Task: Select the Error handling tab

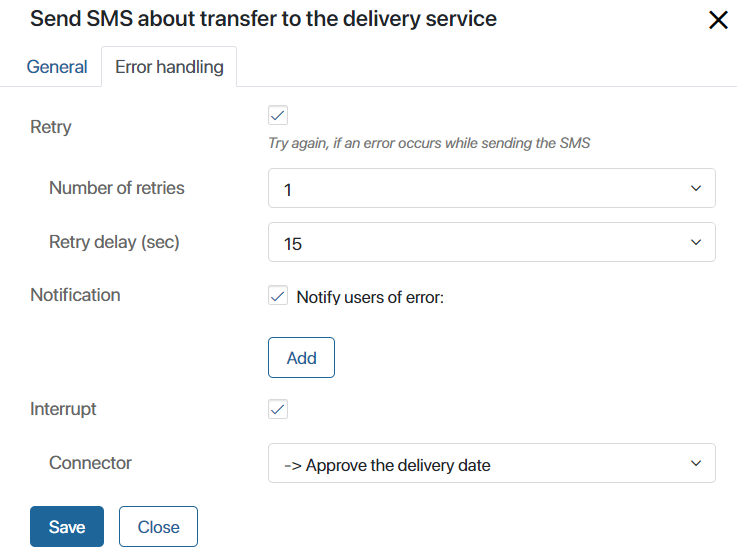Action: (x=169, y=67)
